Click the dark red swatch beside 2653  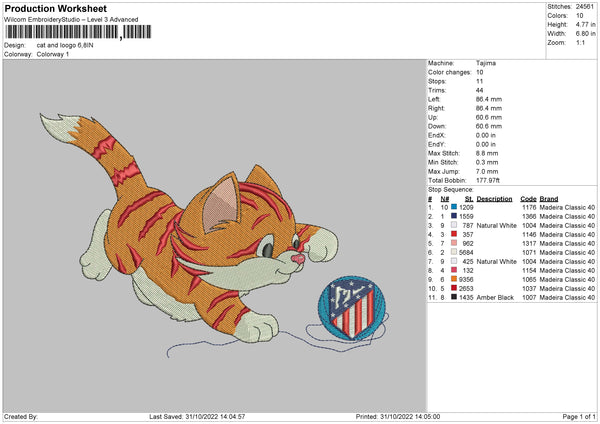pos(454,288)
